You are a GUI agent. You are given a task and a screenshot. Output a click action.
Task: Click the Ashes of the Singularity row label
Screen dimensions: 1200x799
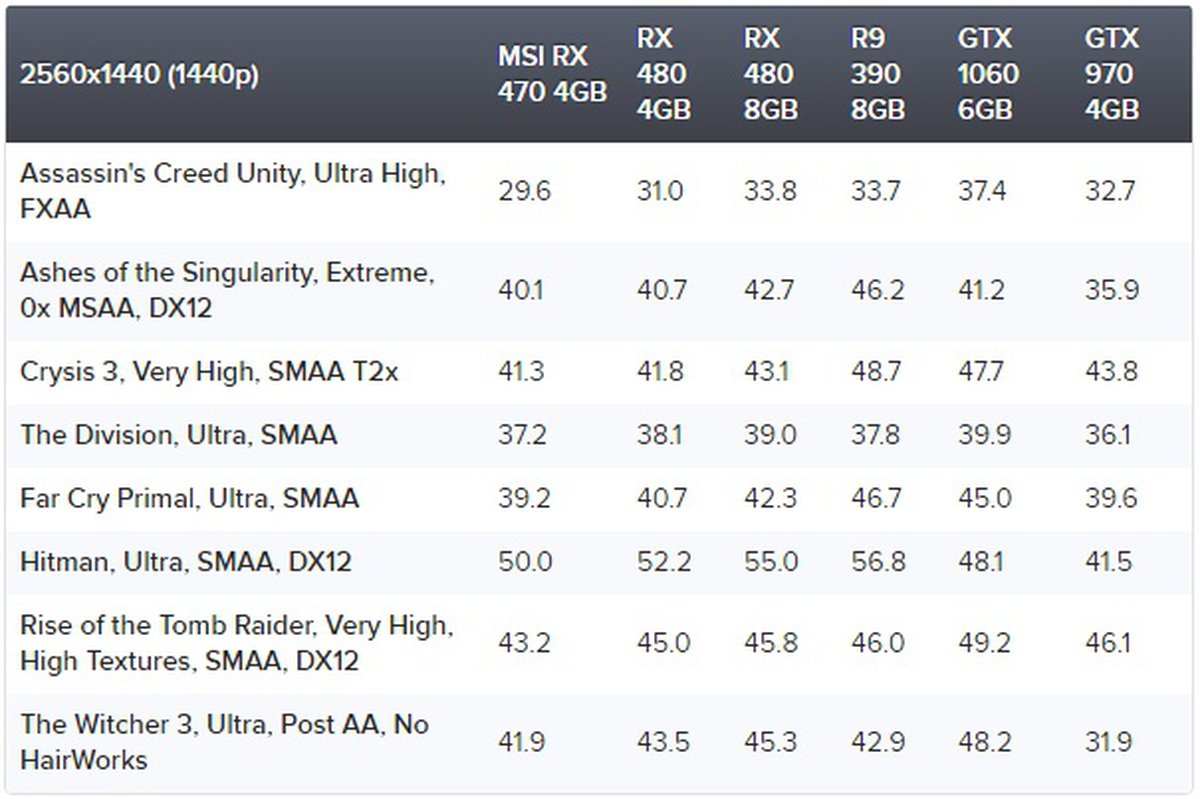point(227,289)
